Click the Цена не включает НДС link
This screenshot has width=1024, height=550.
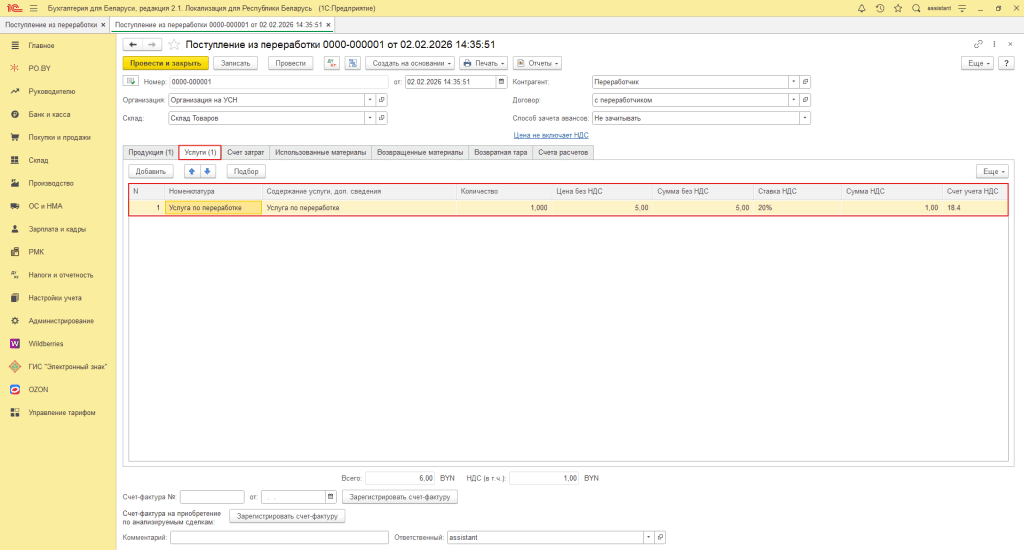click(x=550, y=134)
